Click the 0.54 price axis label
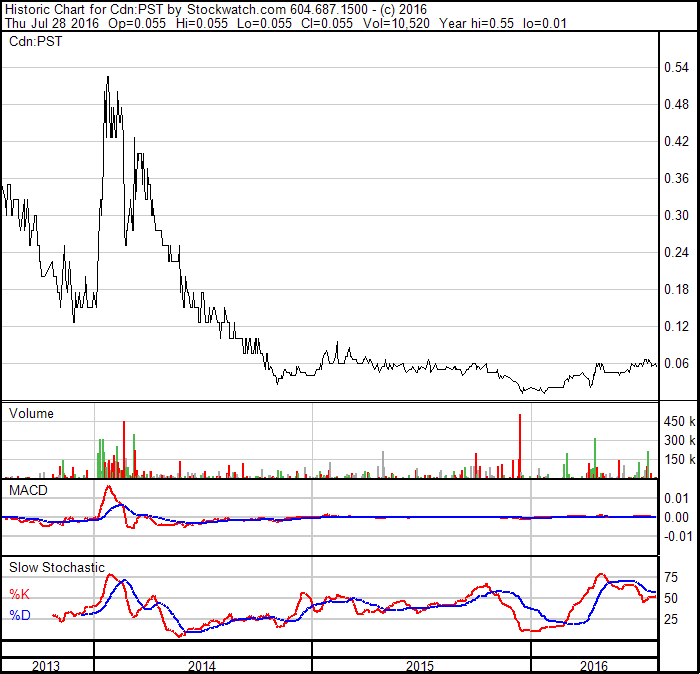The width and height of the screenshot is (700, 674). click(676, 67)
